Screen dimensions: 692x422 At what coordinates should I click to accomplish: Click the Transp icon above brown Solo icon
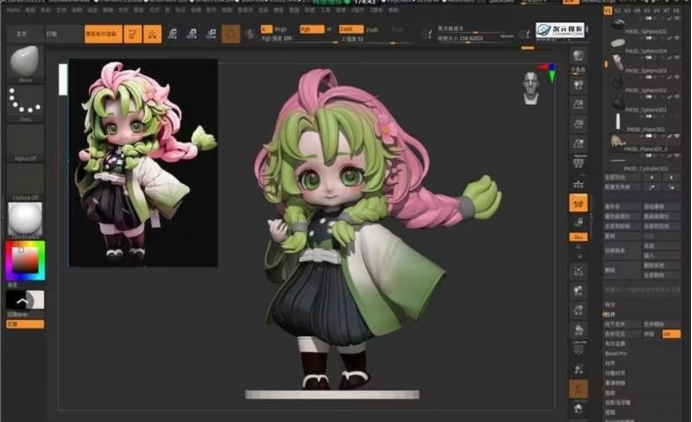tap(578, 369)
